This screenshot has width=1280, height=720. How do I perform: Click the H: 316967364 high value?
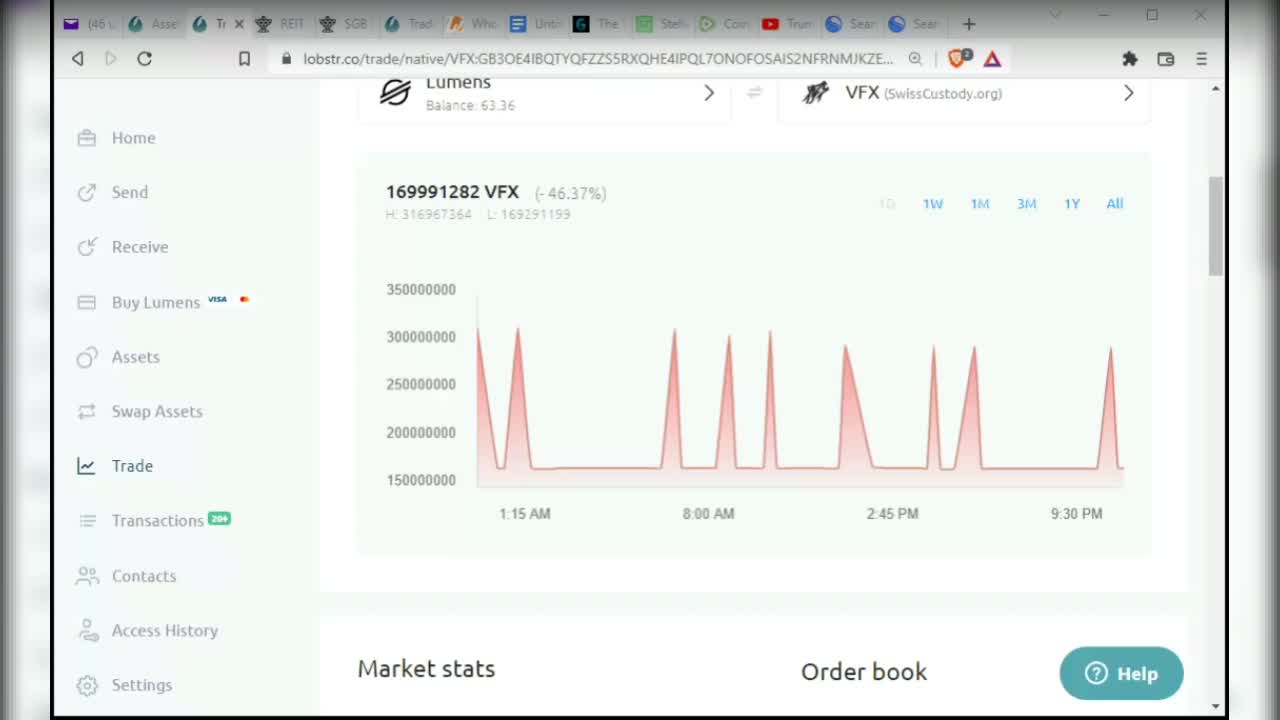tap(428, 214)
